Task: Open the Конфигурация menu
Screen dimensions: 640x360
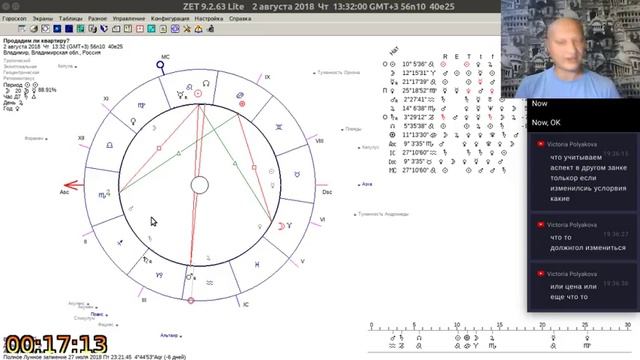Action: (170, 18)
